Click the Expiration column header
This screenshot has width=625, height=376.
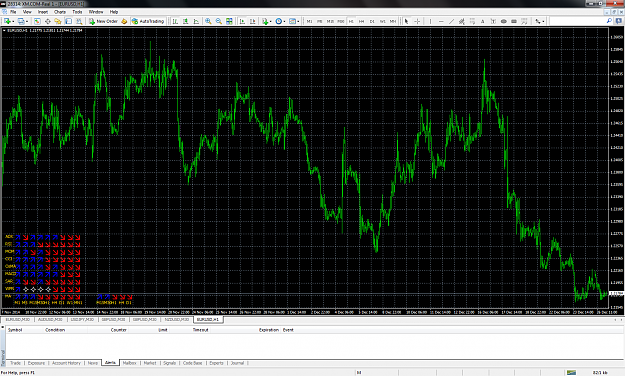click(x=269, y=330)
